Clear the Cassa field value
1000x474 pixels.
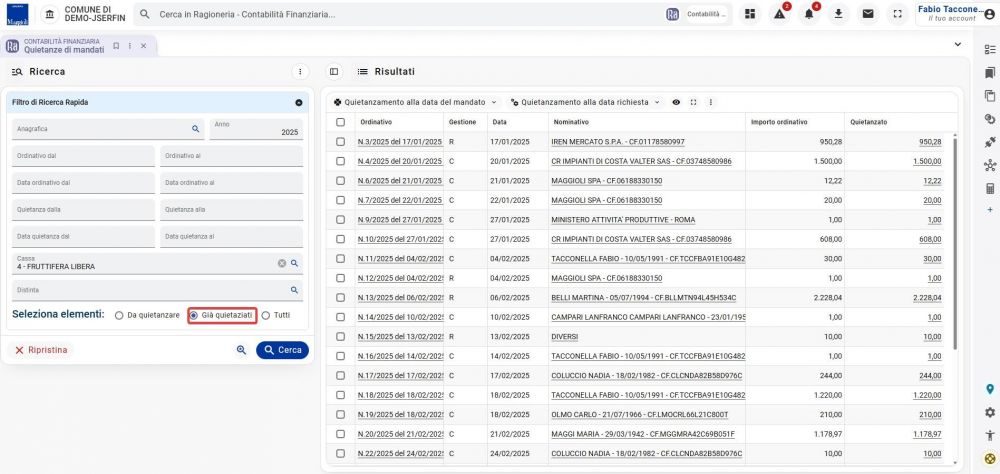pos(282,263)
